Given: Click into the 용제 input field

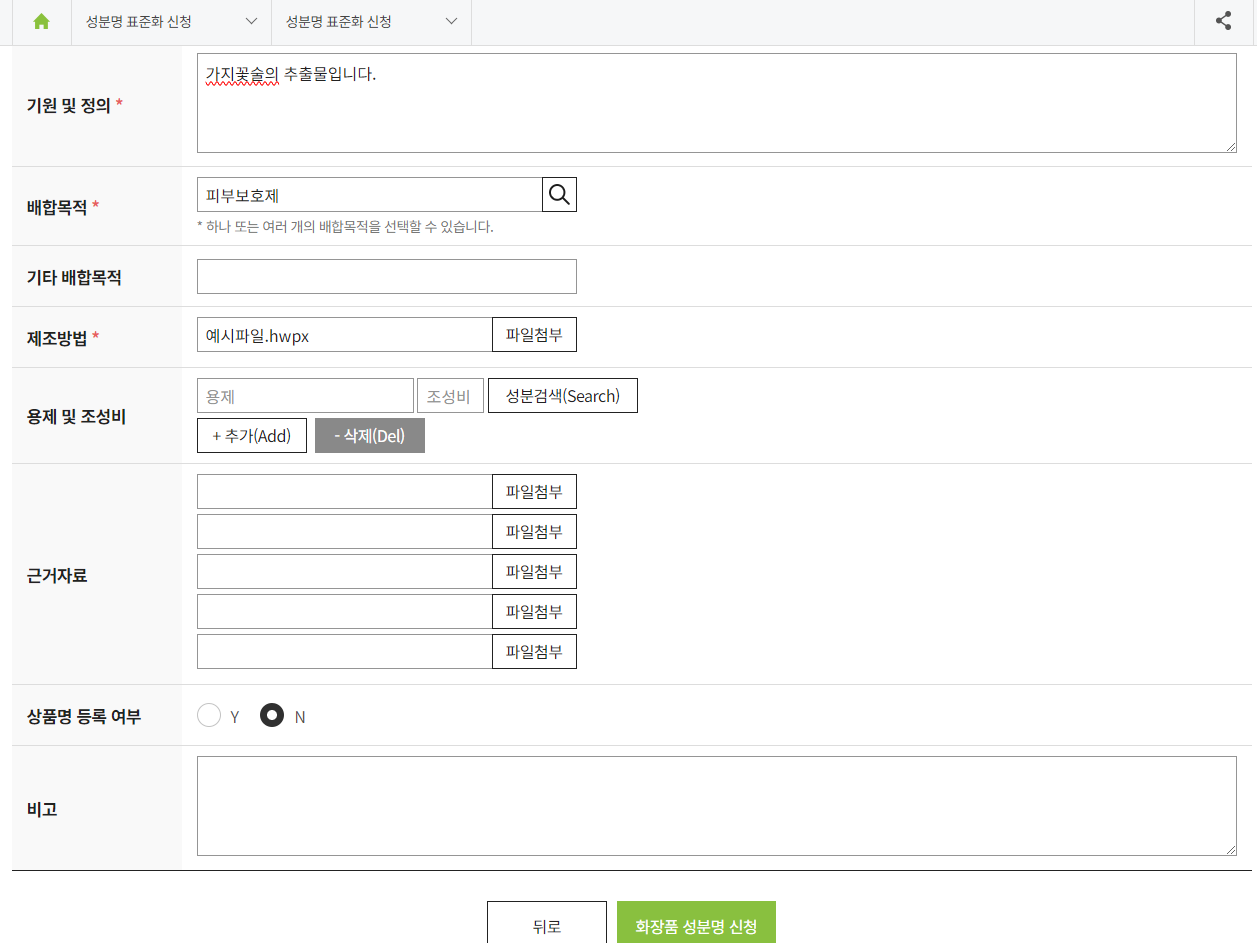Looking at the screenshot, I should coord(305,396).
